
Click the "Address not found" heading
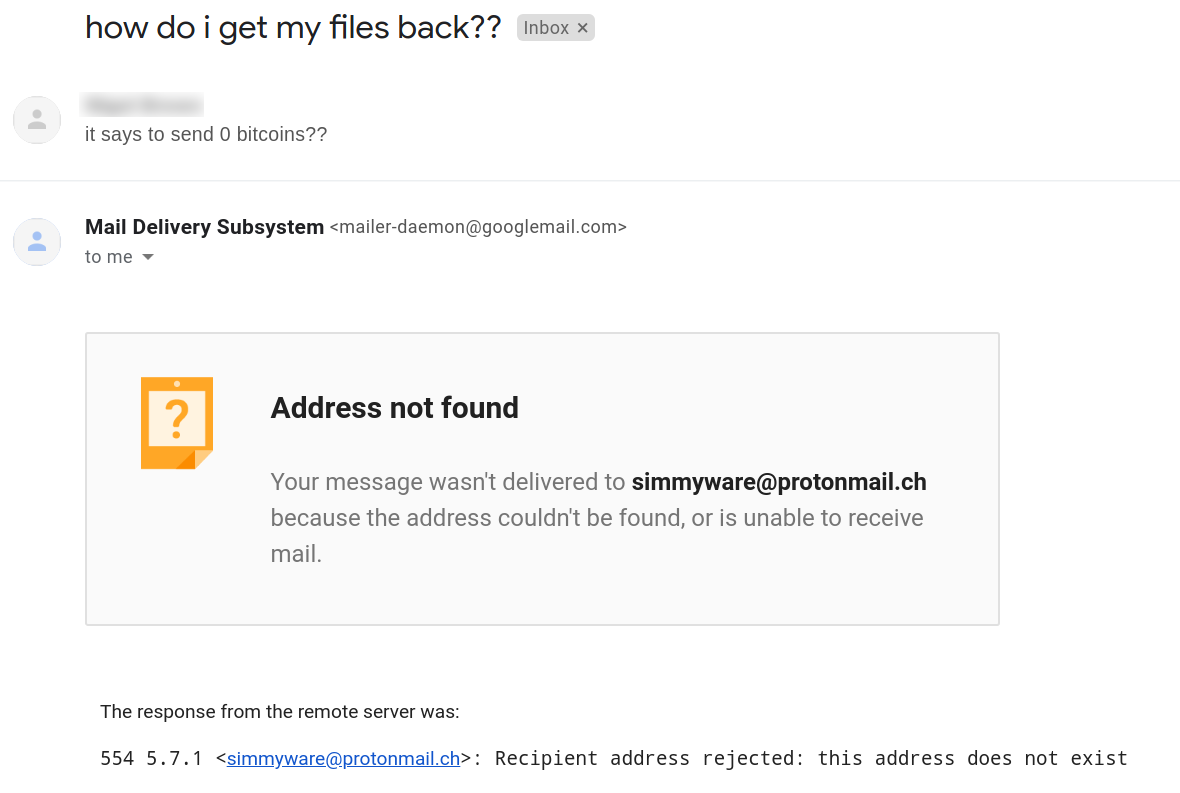point(395,408)
